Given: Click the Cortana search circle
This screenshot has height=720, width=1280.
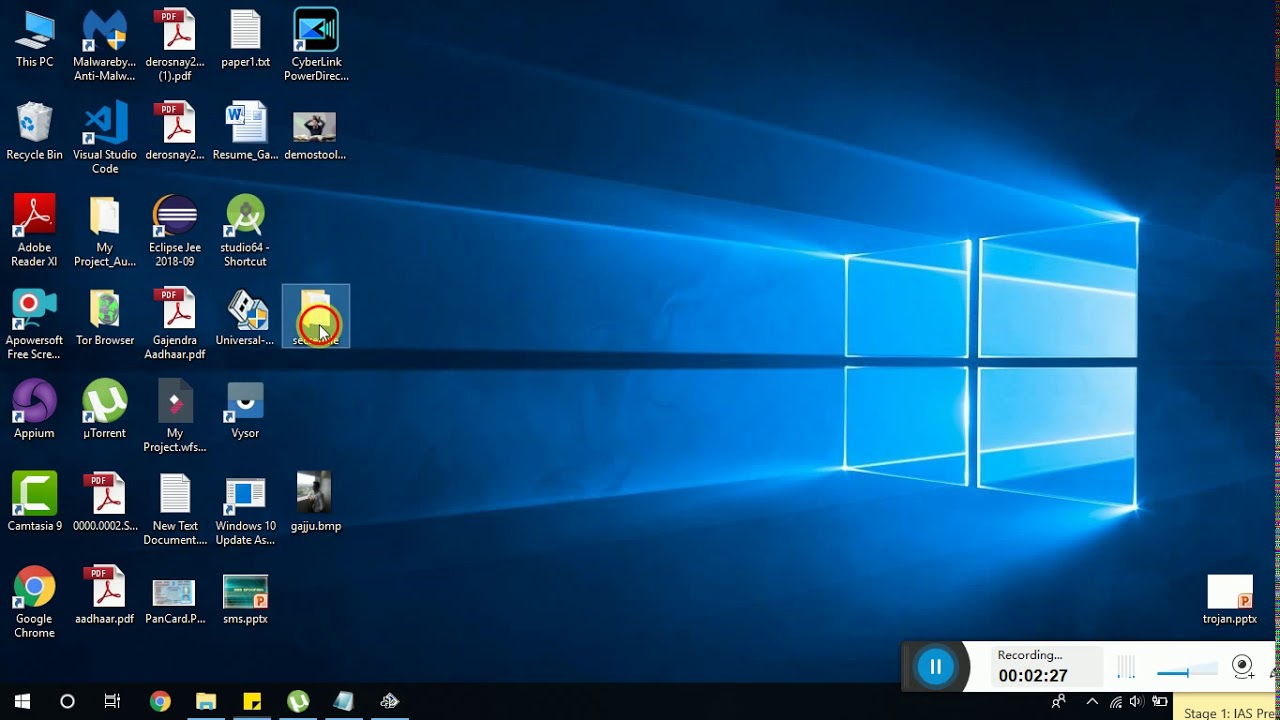Looking at the screenshot, I should click(x=67, y=702).
